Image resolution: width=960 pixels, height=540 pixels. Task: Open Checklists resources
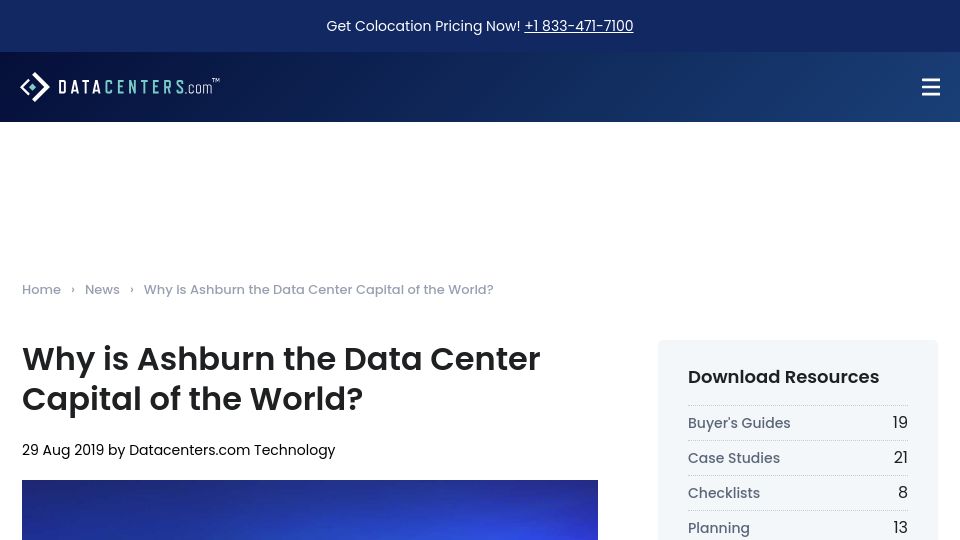pyautogui.click(x=724, y=493)
